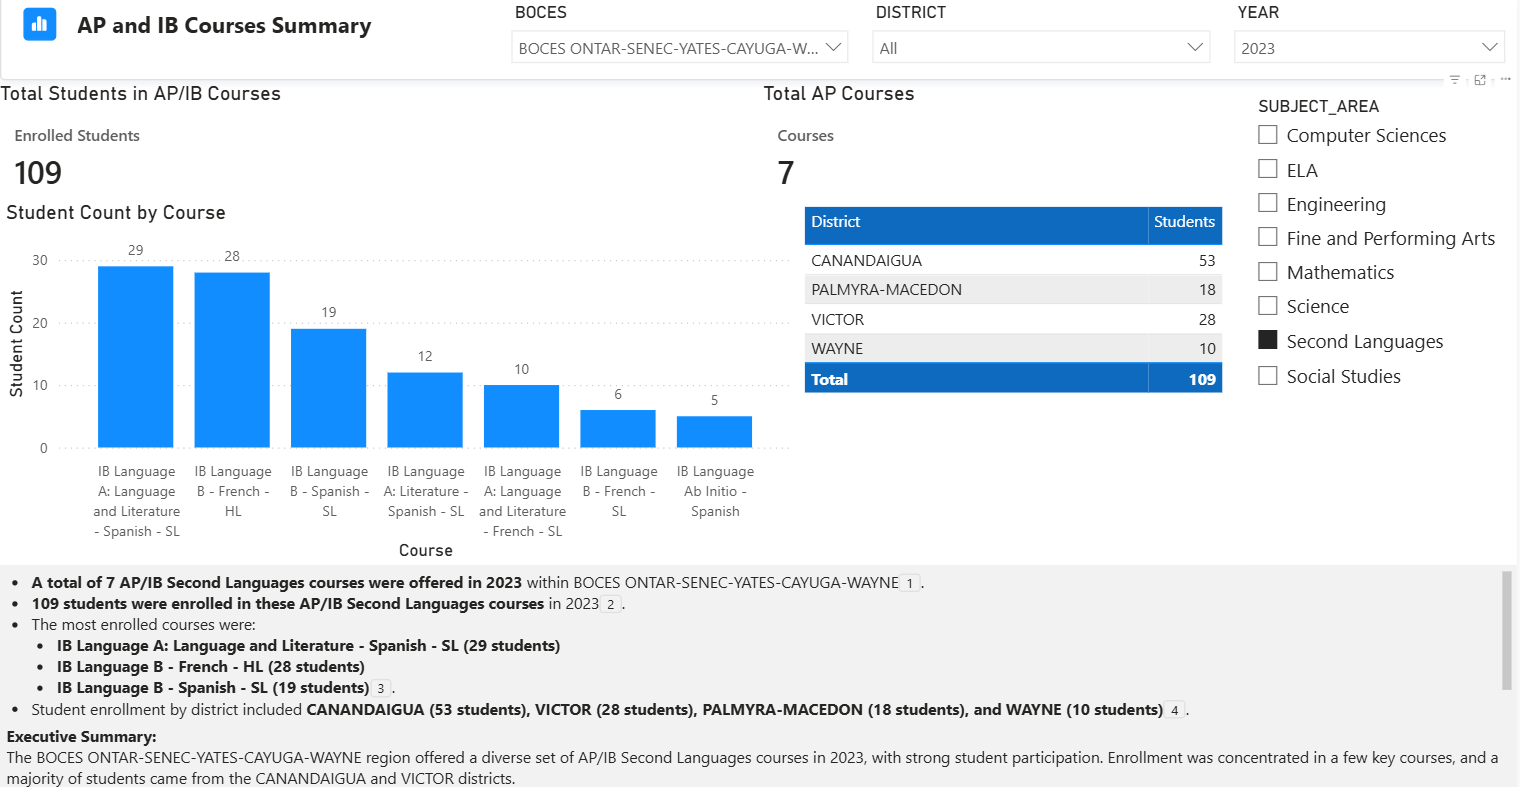This screenshot has height=787, width=1520.
Task: Uncheck the Second Languages checkbox
Action: pos(1268,341)
